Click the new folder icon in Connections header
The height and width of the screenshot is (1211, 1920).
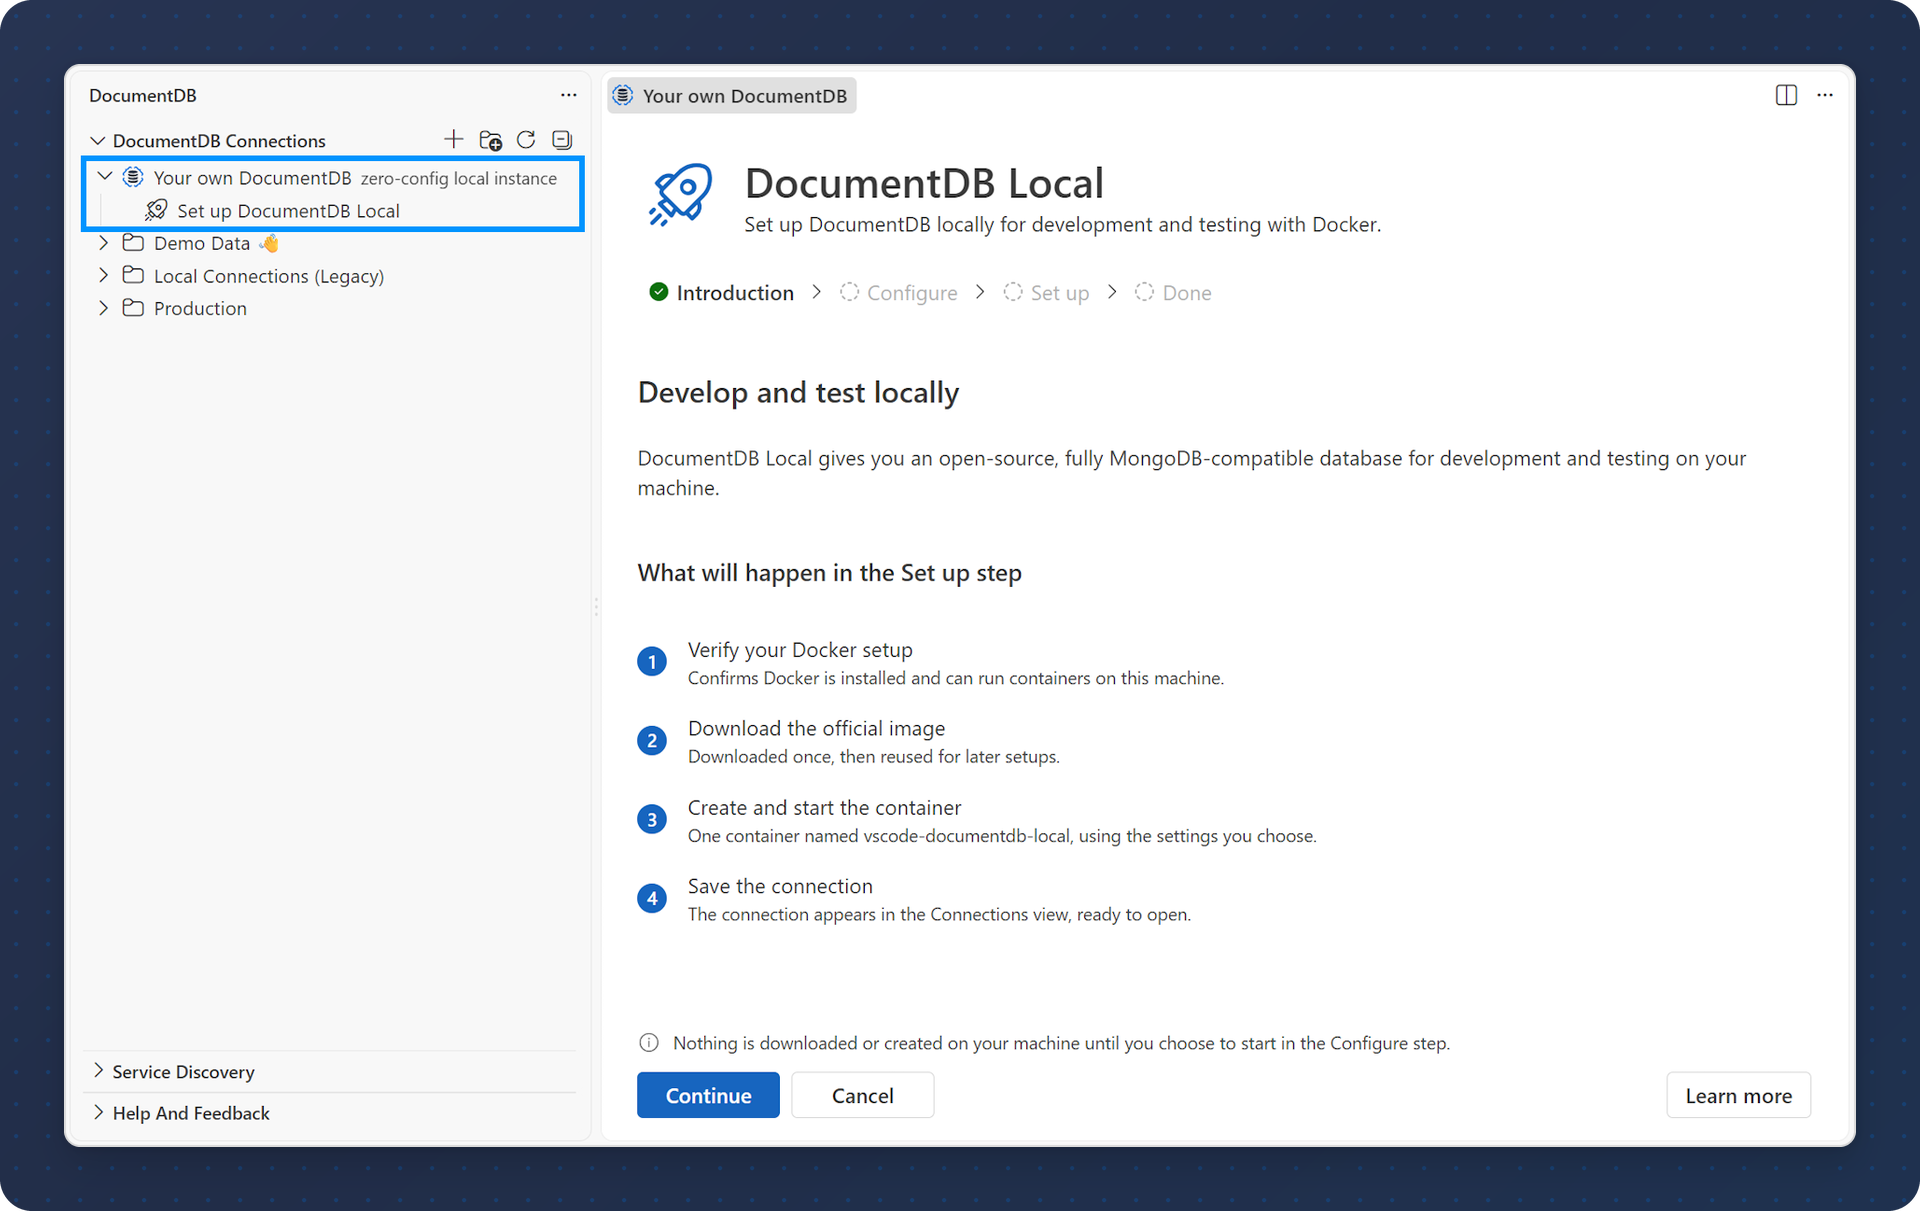[490, 140]
